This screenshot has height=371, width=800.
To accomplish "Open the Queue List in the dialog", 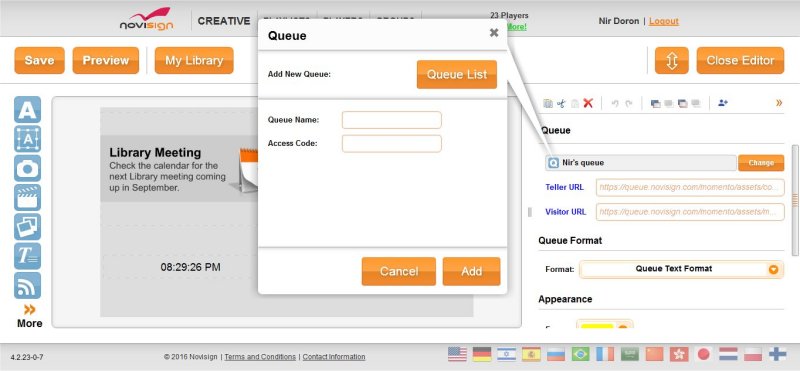I will (457, 75).
